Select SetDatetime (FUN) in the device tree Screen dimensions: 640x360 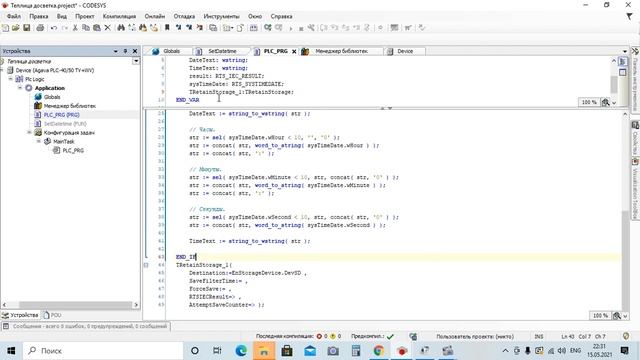coord(65,124)
